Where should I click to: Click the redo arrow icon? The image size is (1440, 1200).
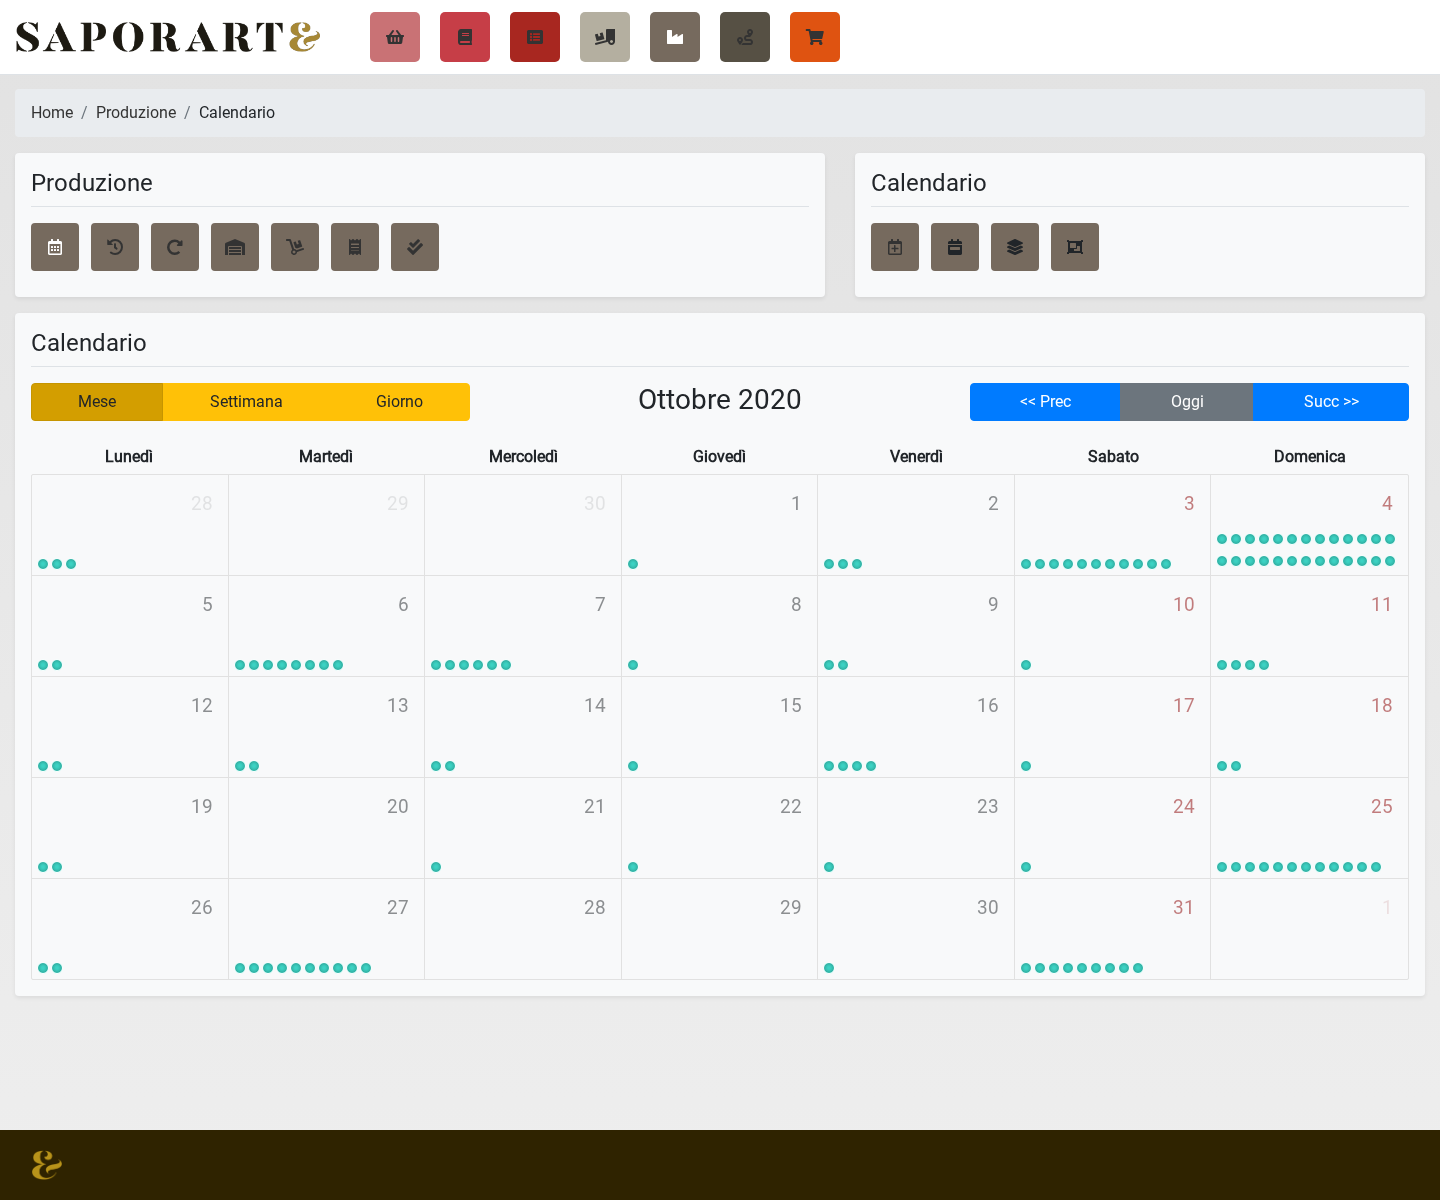pyautogui.click(x=175, y=247)
